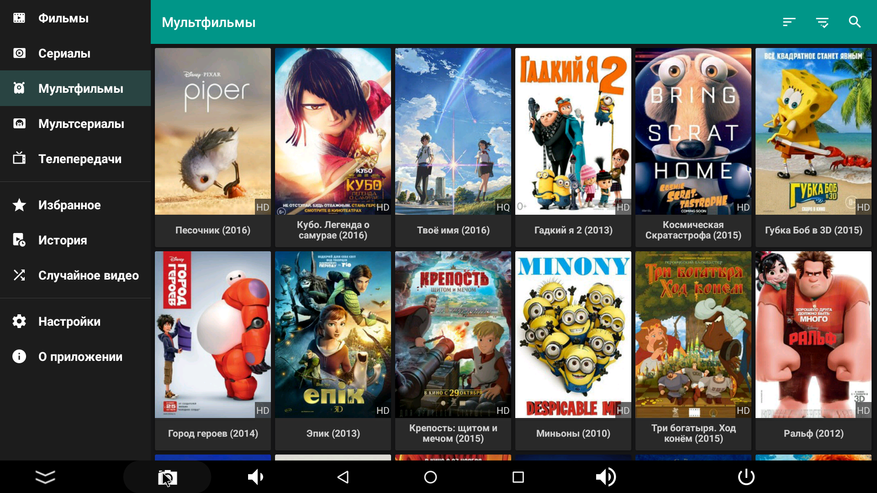Open the Губка Боб в 3D poster
Viewport: 877px width, 493px height.
pos(813,131)
